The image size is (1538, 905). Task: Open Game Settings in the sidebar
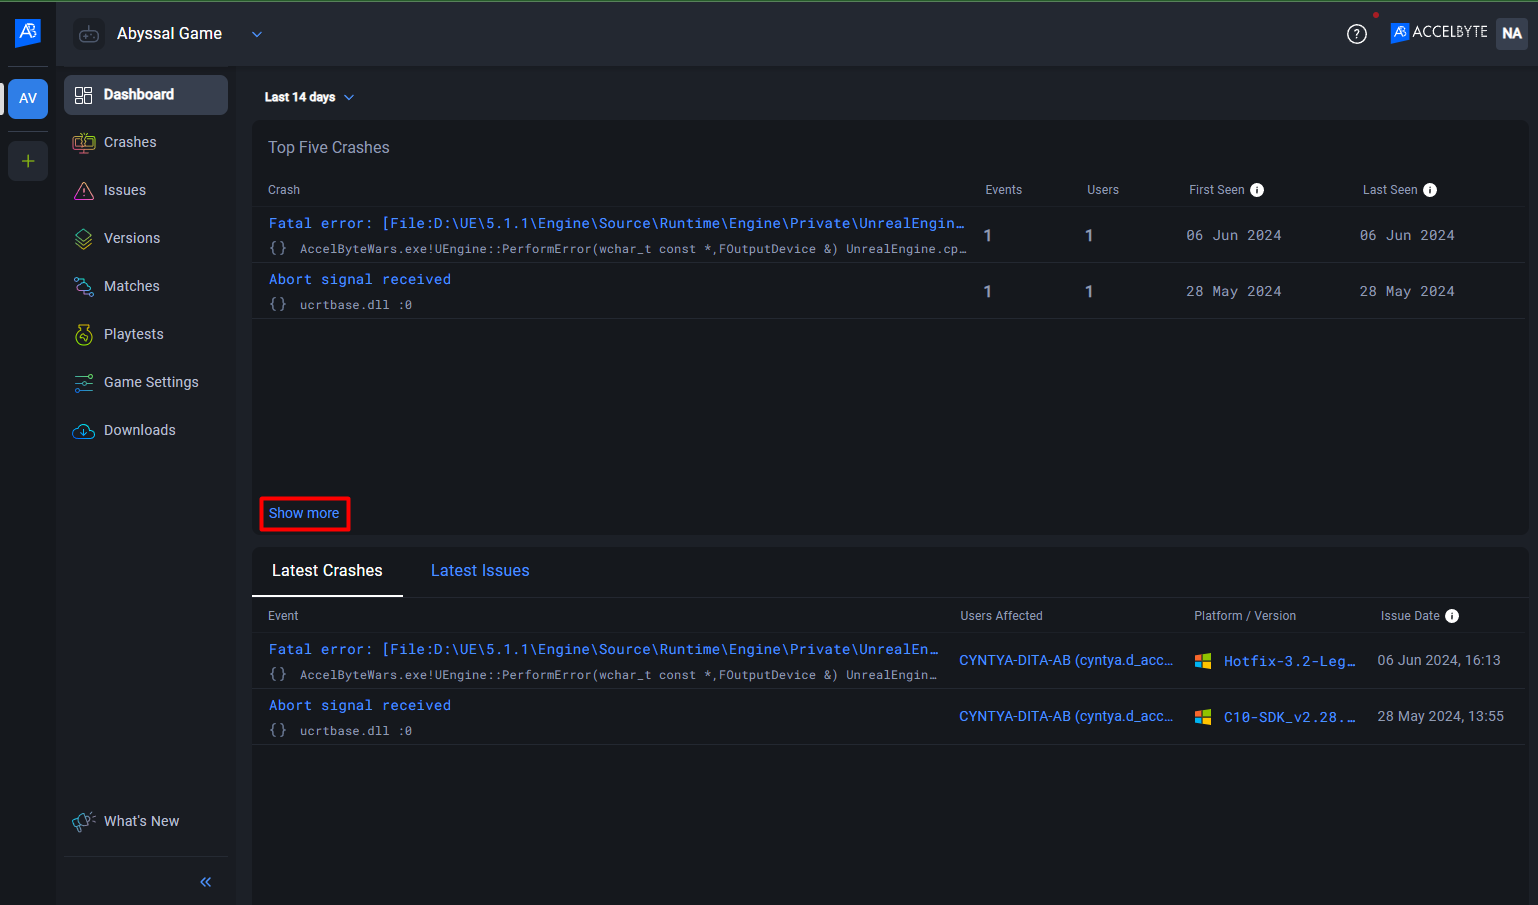pos(146,383)
